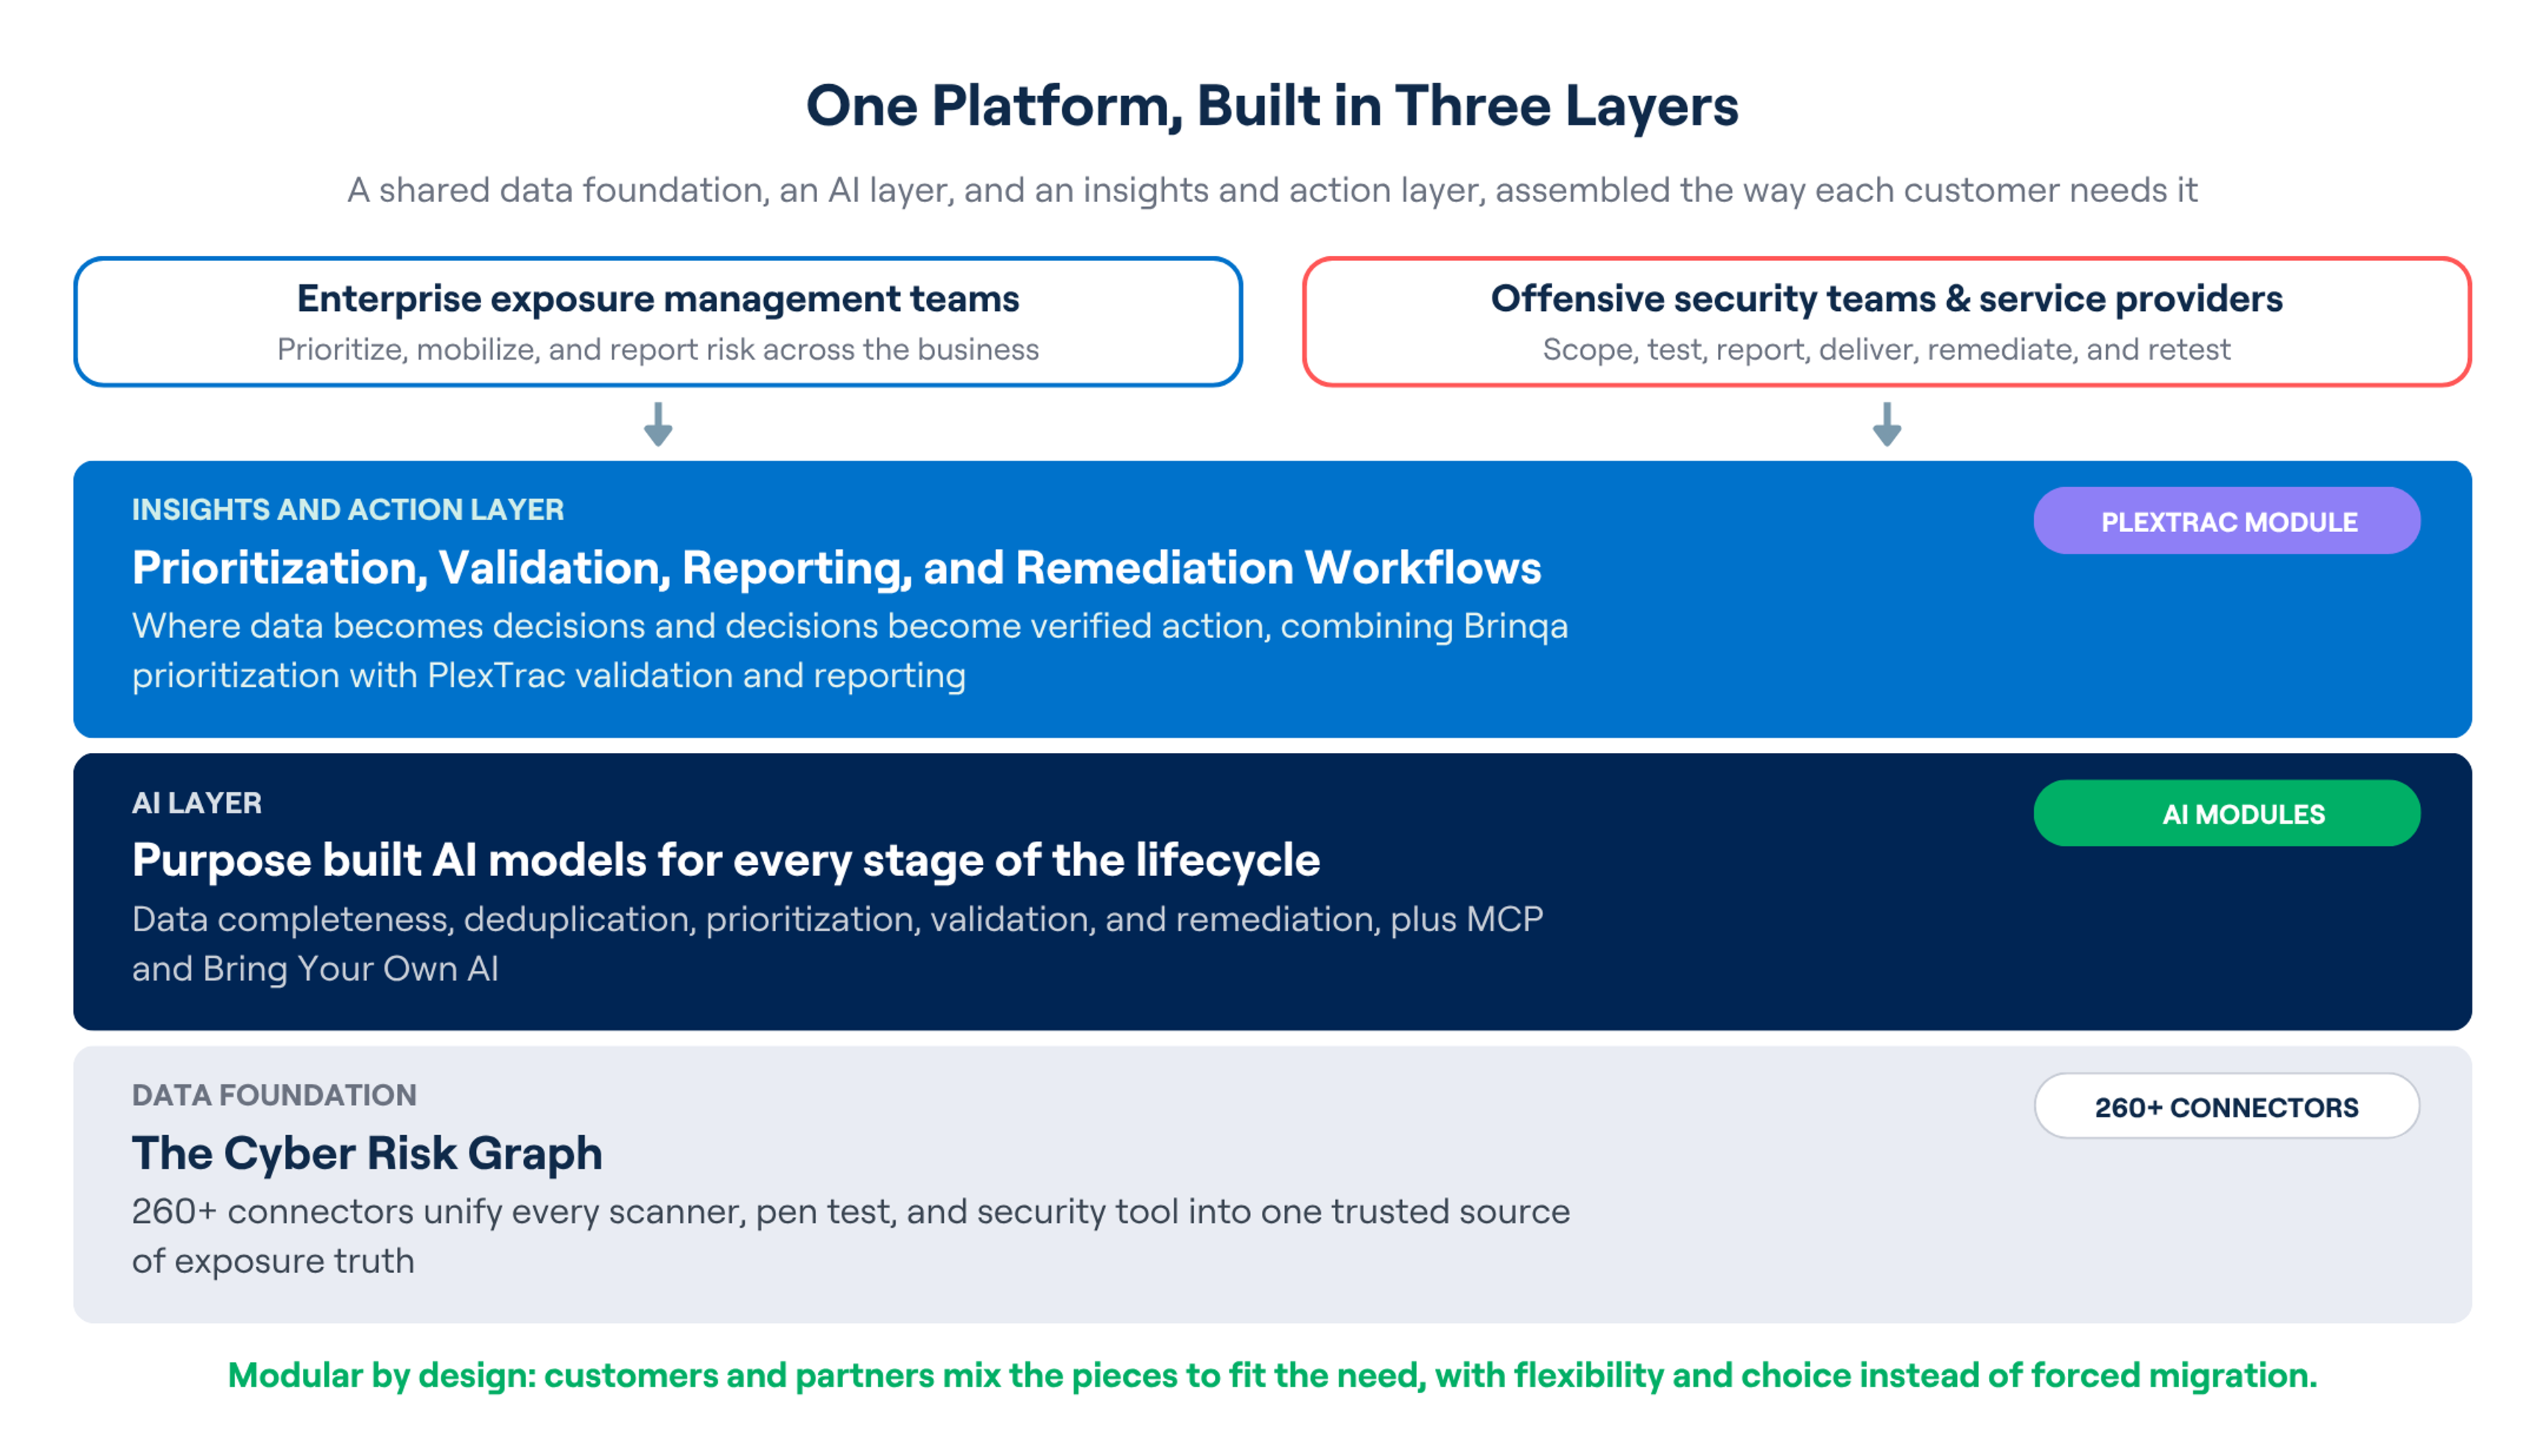Image resolution: width=2545 pixels, height=1456 pixels.
Task: Select the PLEXTRAC MODULE badge
Action: [2227, 521]
